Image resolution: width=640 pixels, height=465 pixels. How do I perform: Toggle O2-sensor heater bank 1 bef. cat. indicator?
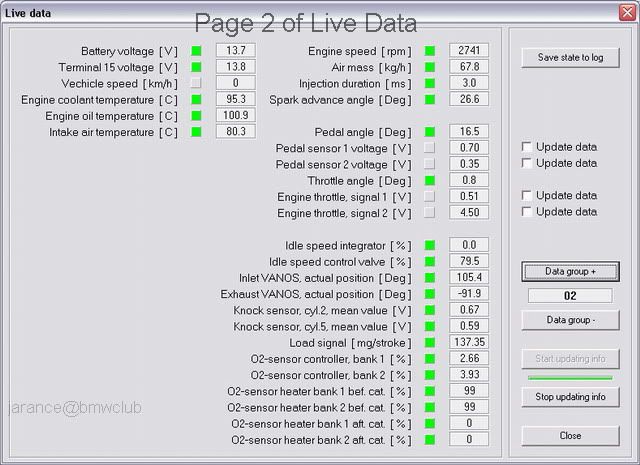click(430, 391)
